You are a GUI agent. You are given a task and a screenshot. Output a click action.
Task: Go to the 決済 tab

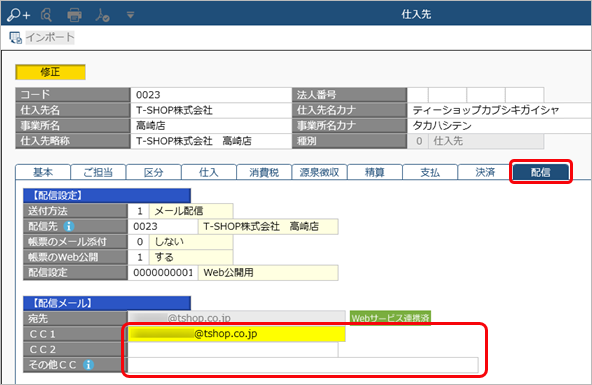coord(485,172)
